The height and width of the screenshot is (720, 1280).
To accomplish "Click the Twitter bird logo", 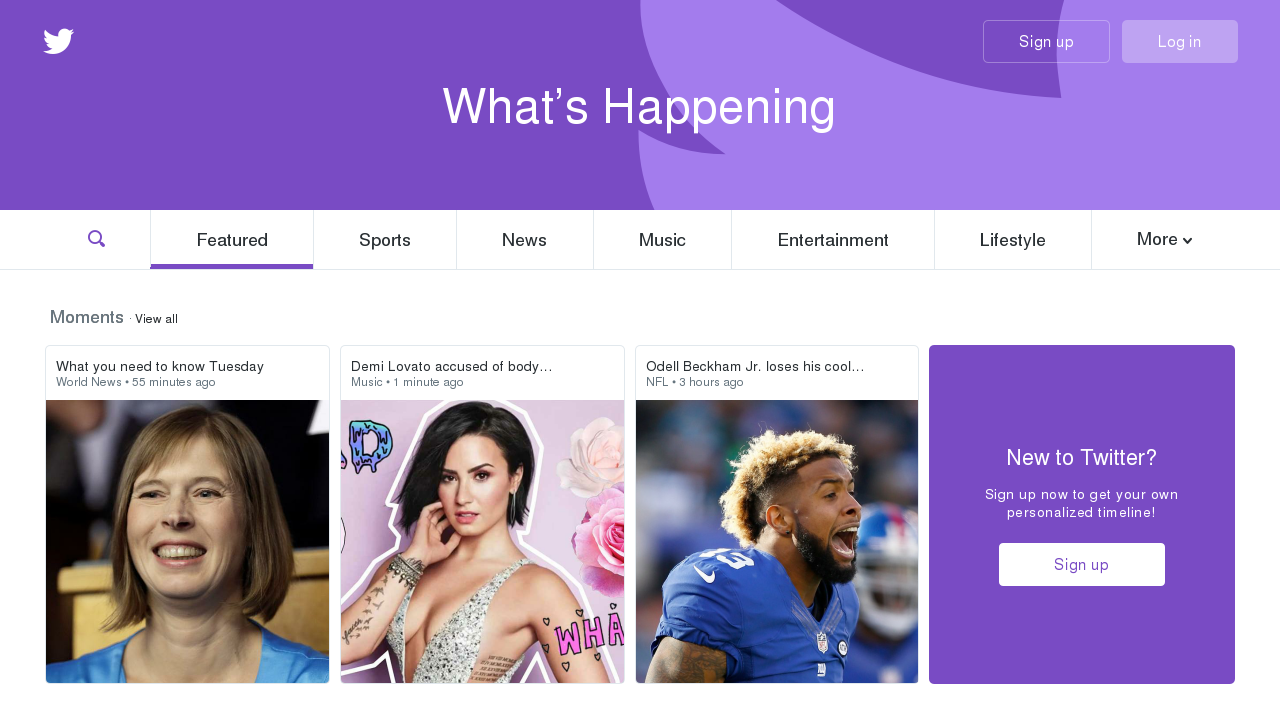I will click(x=58, y=41).
